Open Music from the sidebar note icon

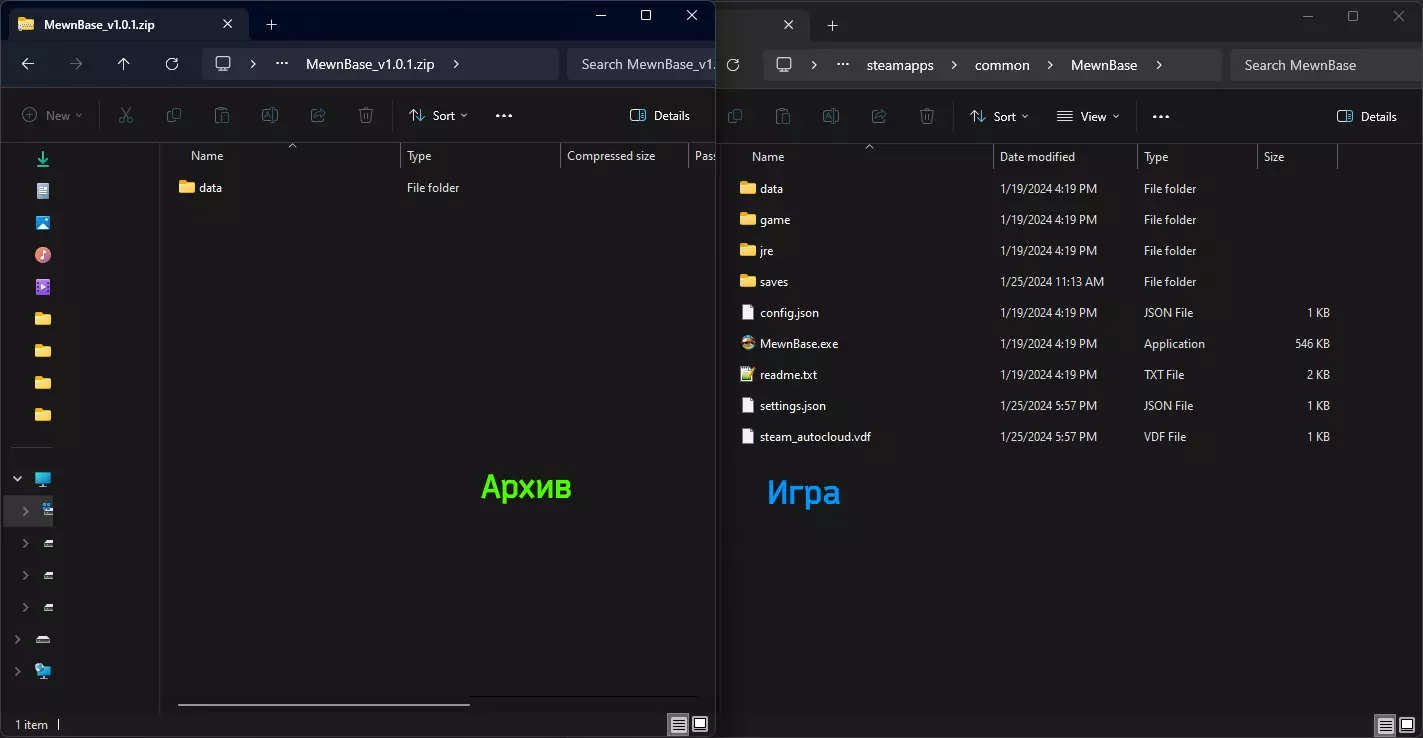click(43, 255)
